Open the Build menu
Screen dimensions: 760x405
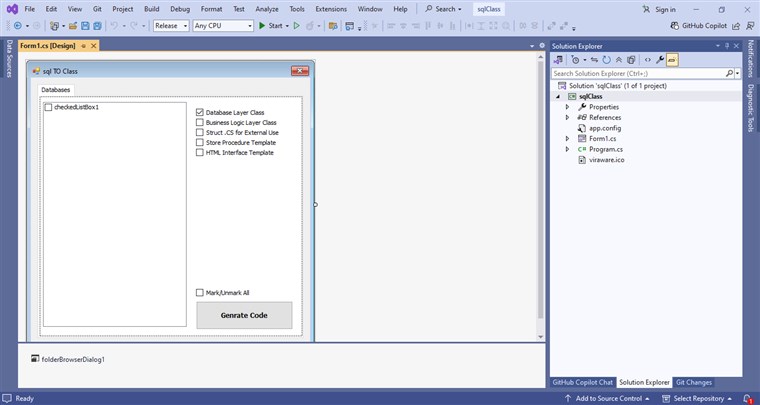tap(151, 9)
